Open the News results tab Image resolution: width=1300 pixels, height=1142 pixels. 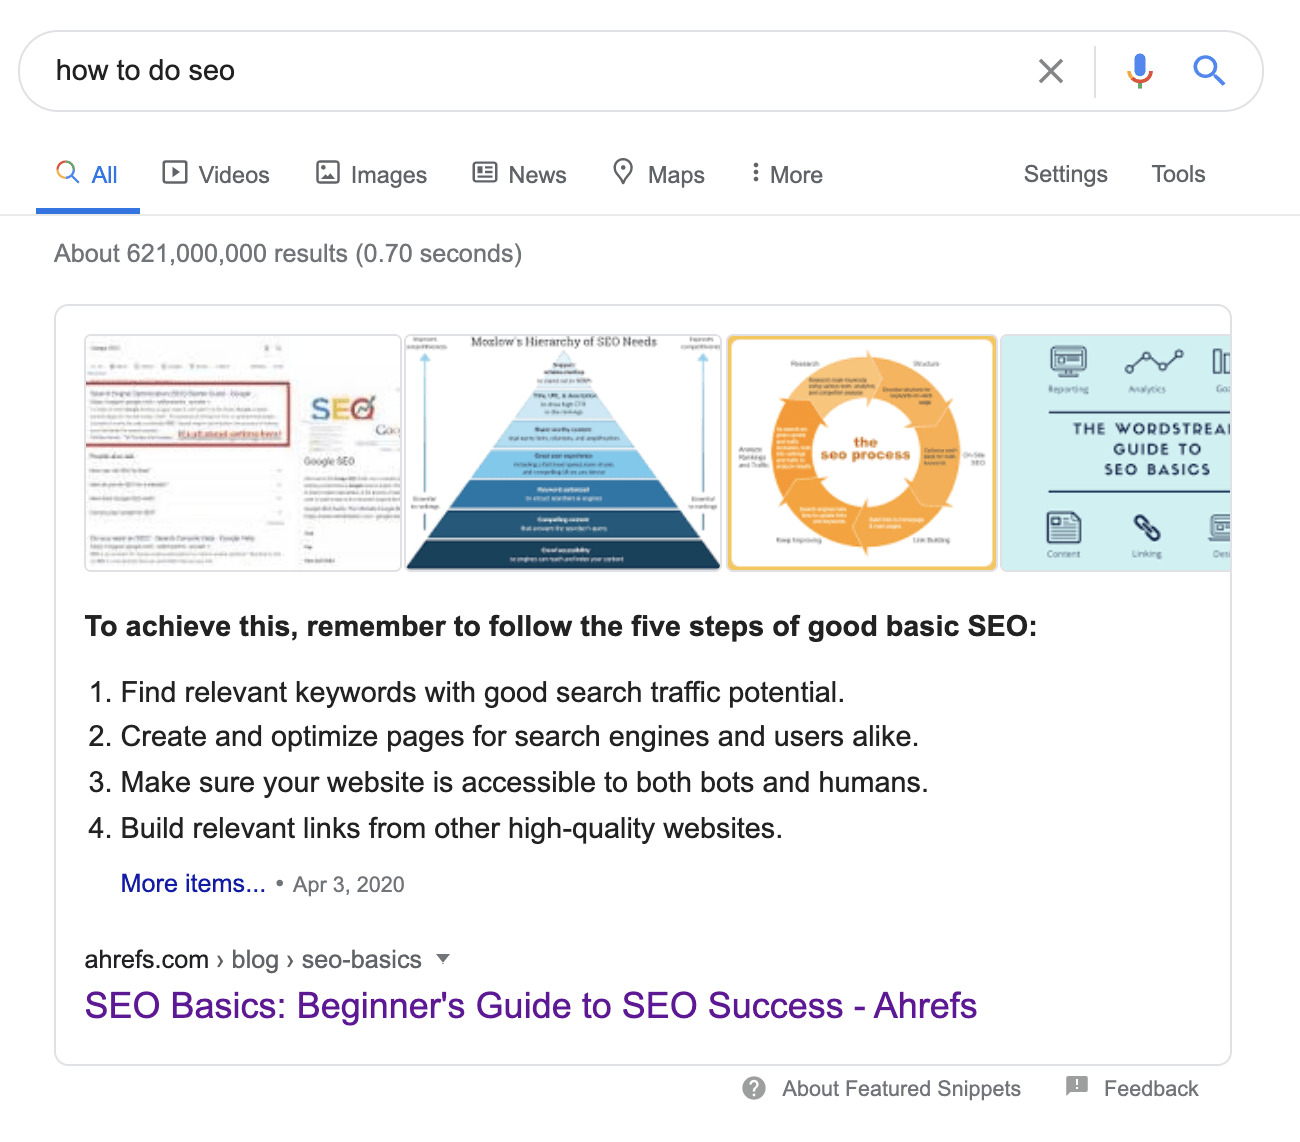[519, 175]
